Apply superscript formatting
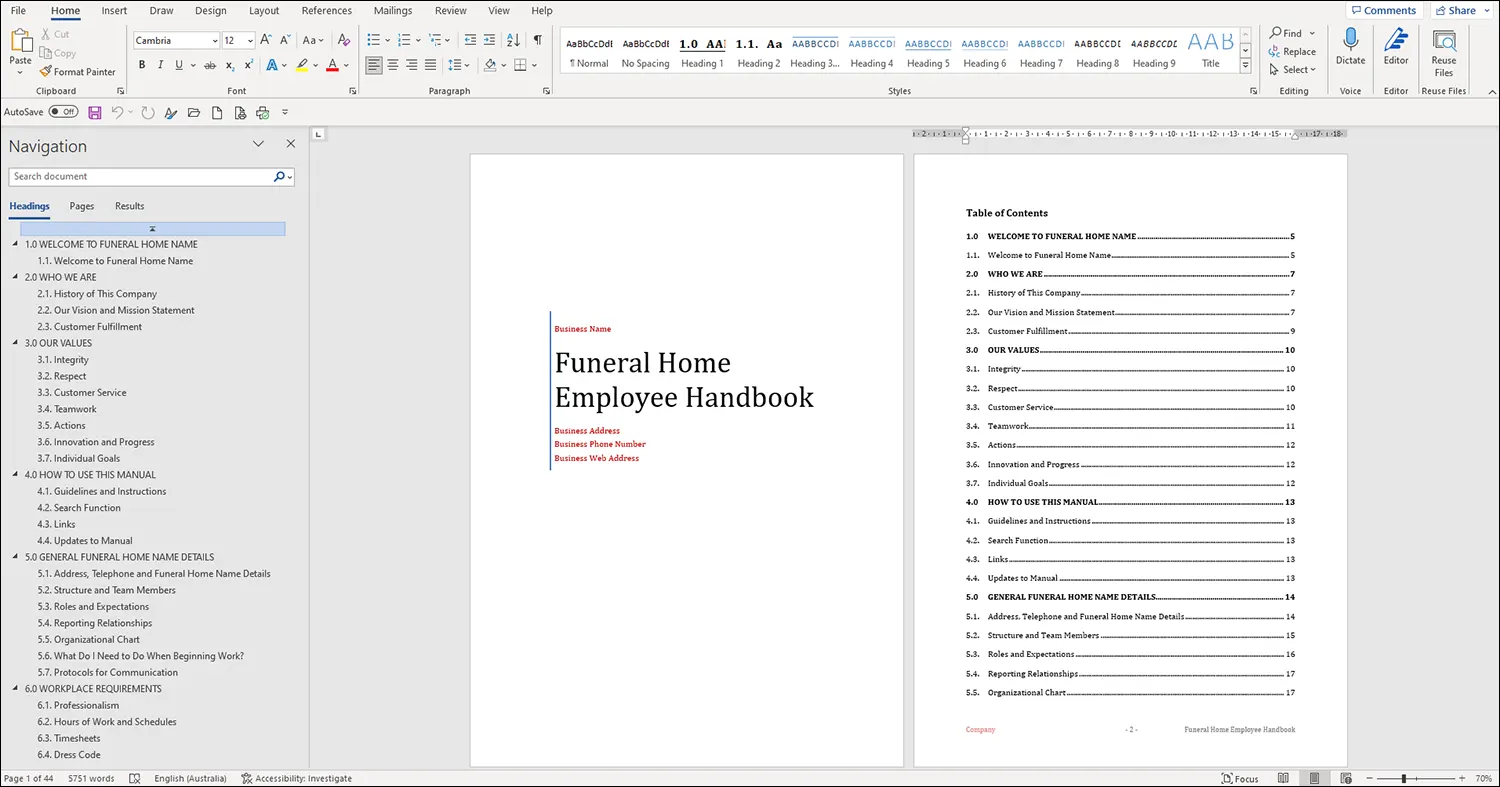 [248, 65]
